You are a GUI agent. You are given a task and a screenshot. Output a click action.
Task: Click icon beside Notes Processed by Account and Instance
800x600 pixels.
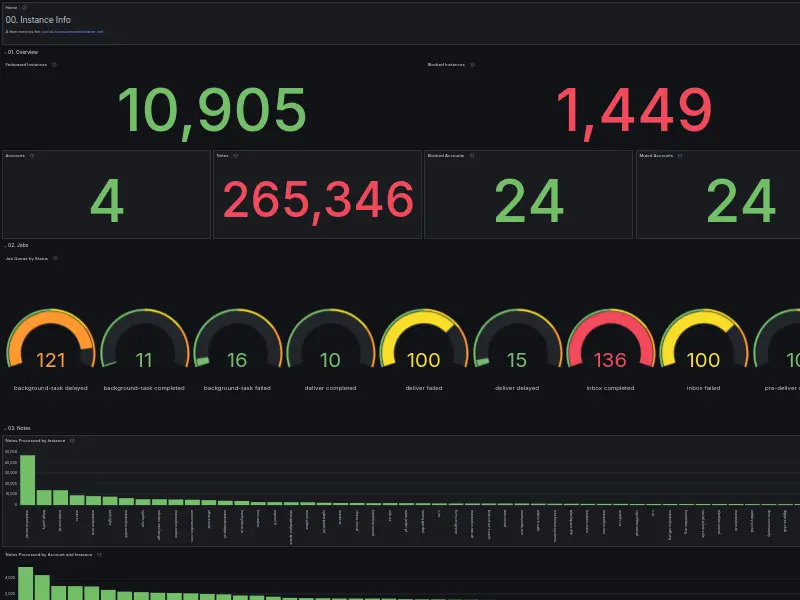click(x=99, y=554)
